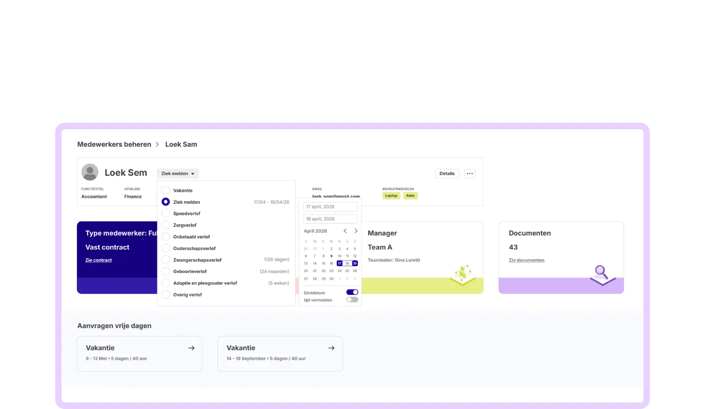Screen dimensions: 705x409
Task: Open the Zie contract link
Action: point(98,260)
